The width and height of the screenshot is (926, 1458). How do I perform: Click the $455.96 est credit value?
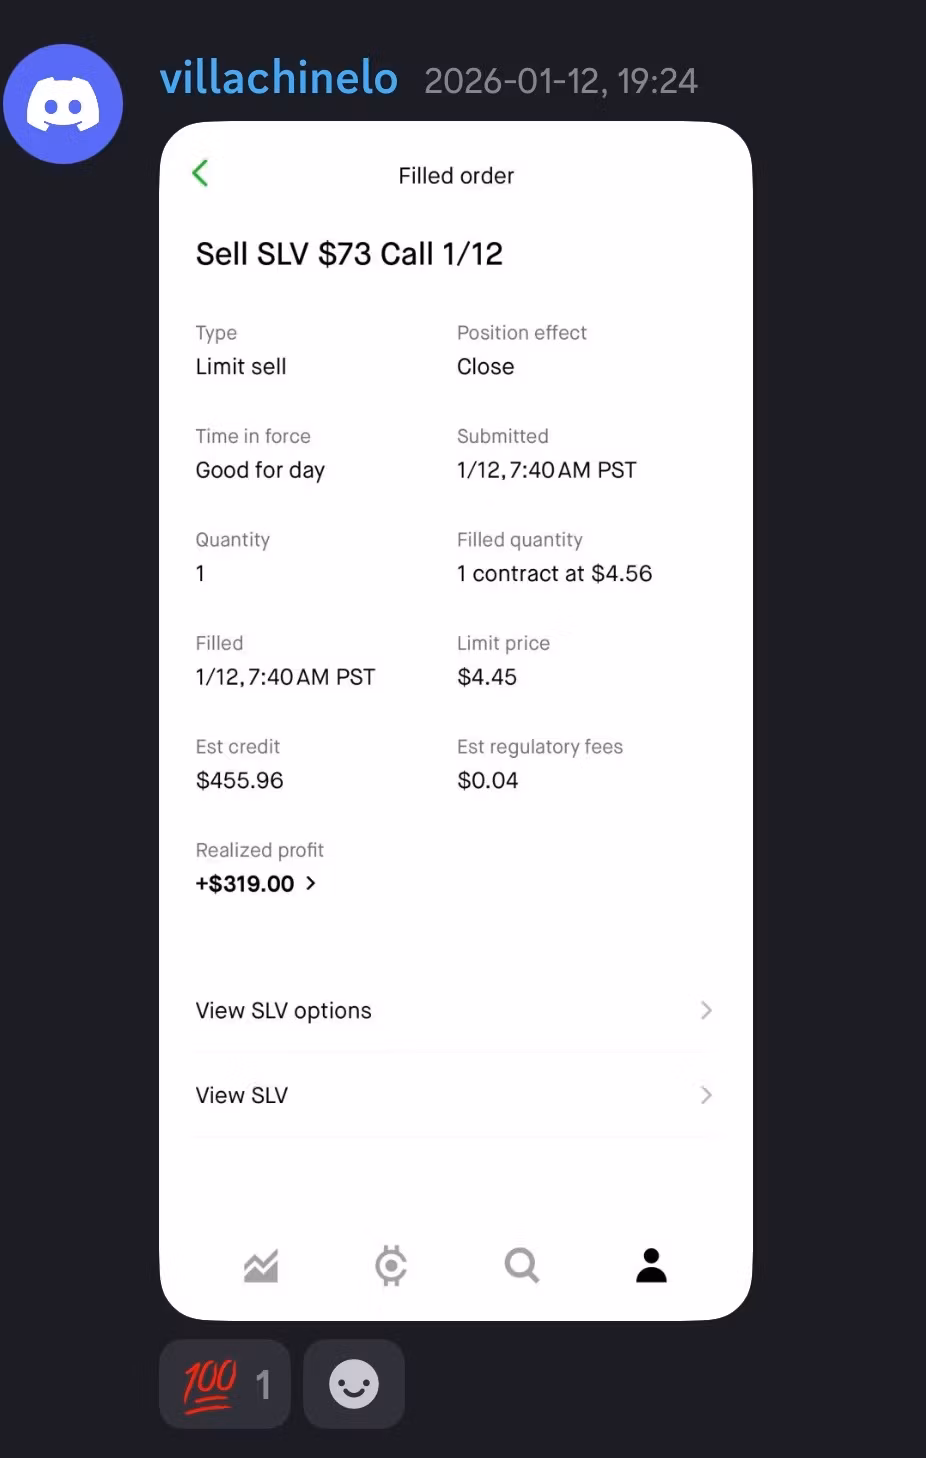[240, 780]
